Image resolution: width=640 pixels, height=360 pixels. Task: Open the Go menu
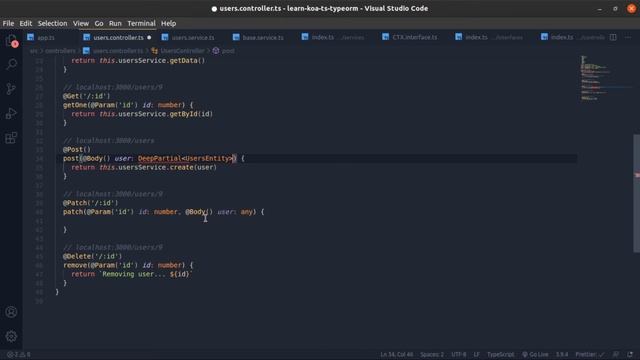pyautogui.click(x=99, y=23)
